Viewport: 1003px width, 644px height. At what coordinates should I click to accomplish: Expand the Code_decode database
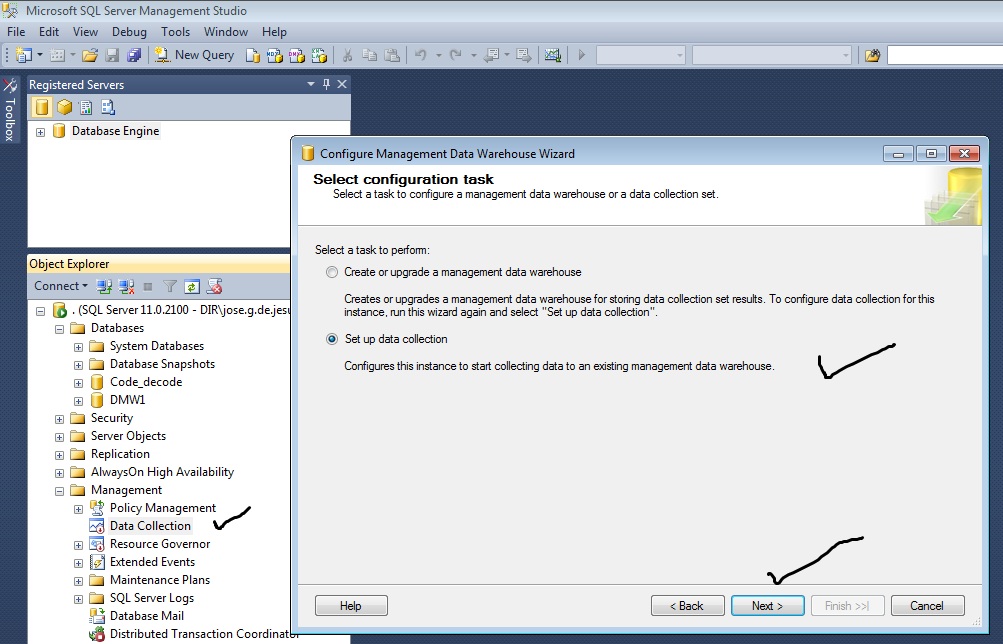[78, 383]
